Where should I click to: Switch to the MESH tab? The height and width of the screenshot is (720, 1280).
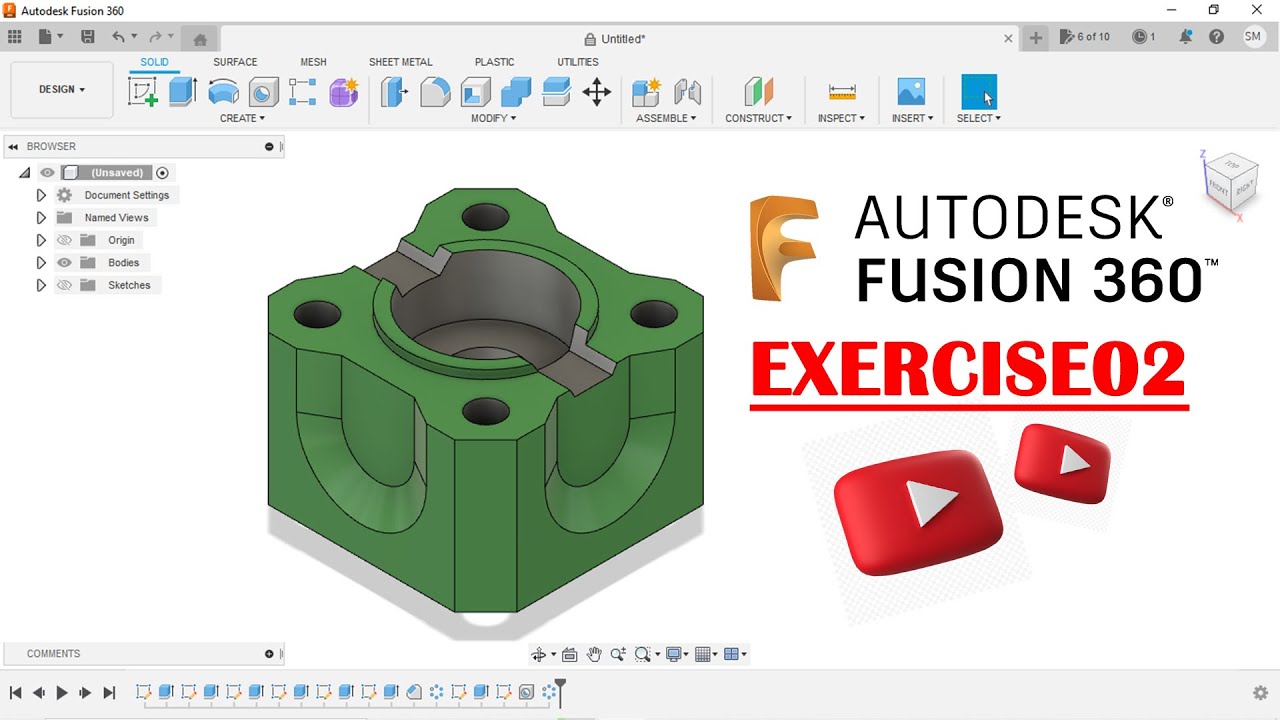click(314, 62)
